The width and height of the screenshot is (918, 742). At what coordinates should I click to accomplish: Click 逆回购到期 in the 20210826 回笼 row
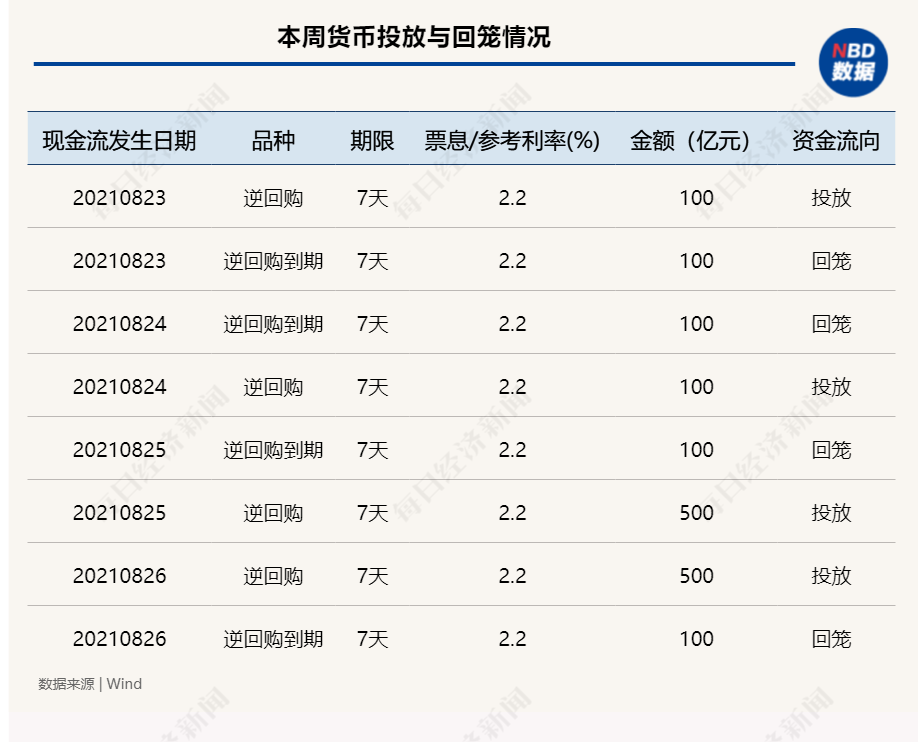tap(273, 639)
